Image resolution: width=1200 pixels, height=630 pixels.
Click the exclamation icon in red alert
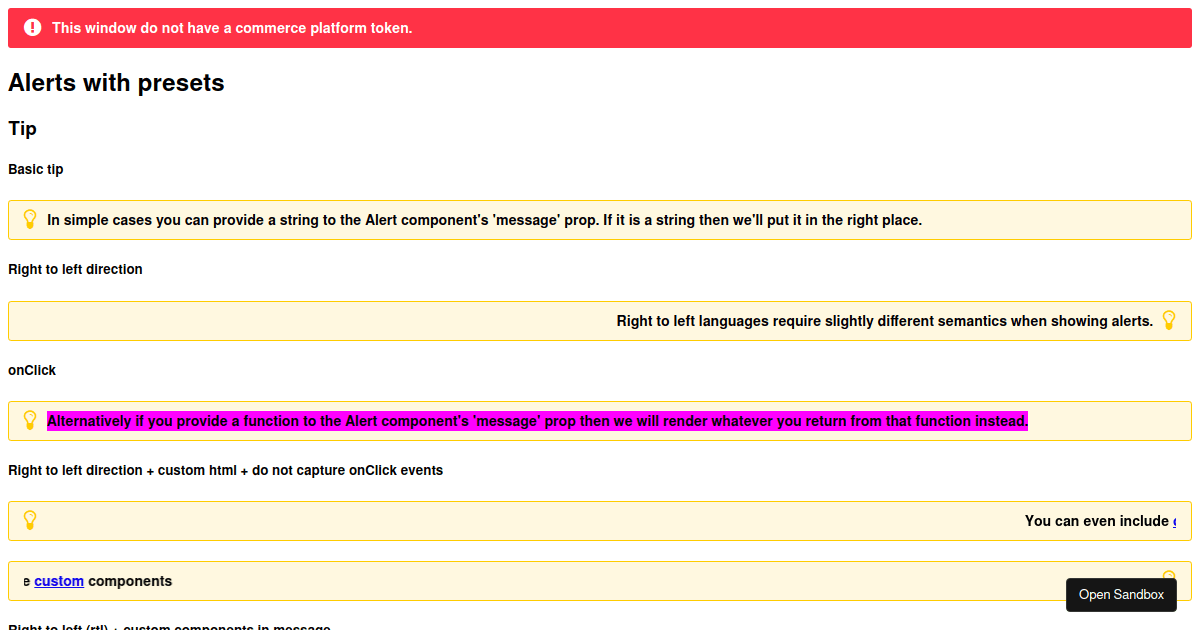pyautogui.click(x=32, y=28)
